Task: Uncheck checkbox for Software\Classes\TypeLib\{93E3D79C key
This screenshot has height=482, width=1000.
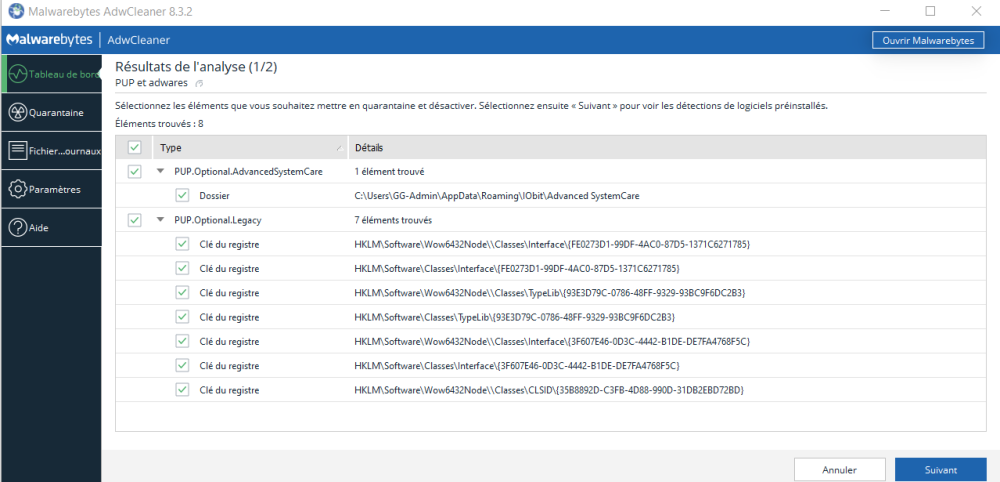Action: point(182,317)
